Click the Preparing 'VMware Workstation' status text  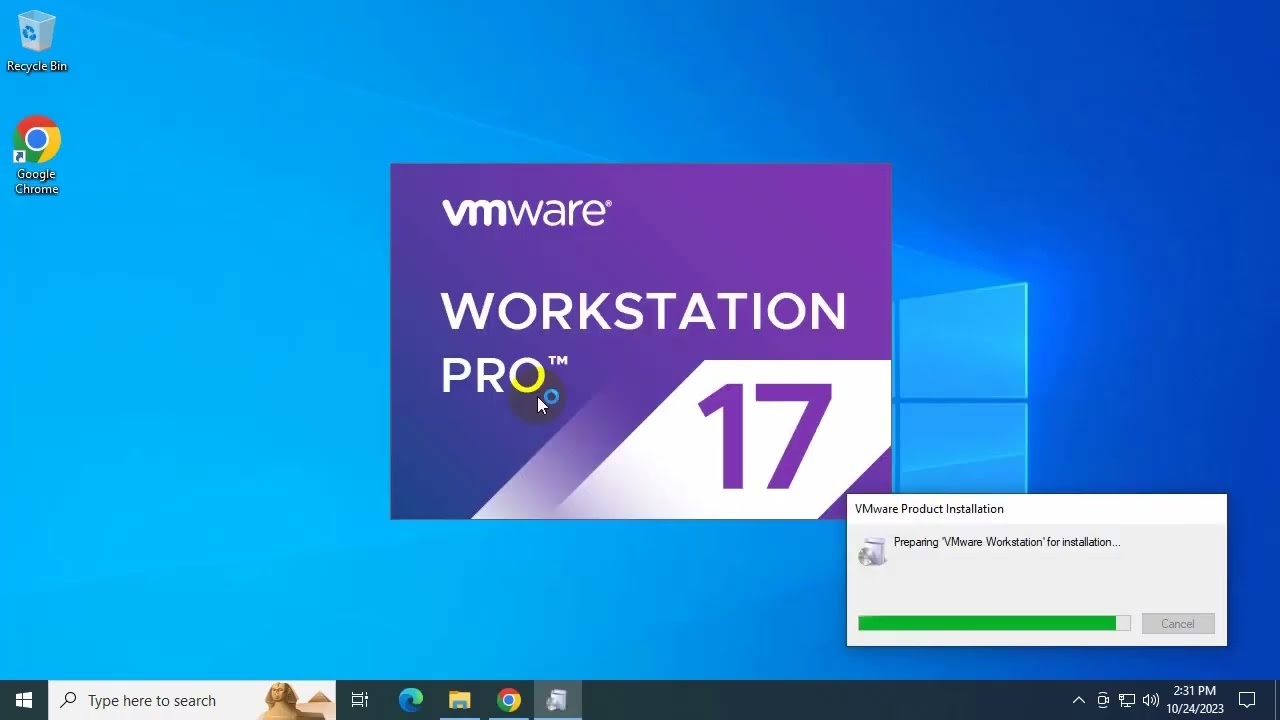click(1006, 542)
